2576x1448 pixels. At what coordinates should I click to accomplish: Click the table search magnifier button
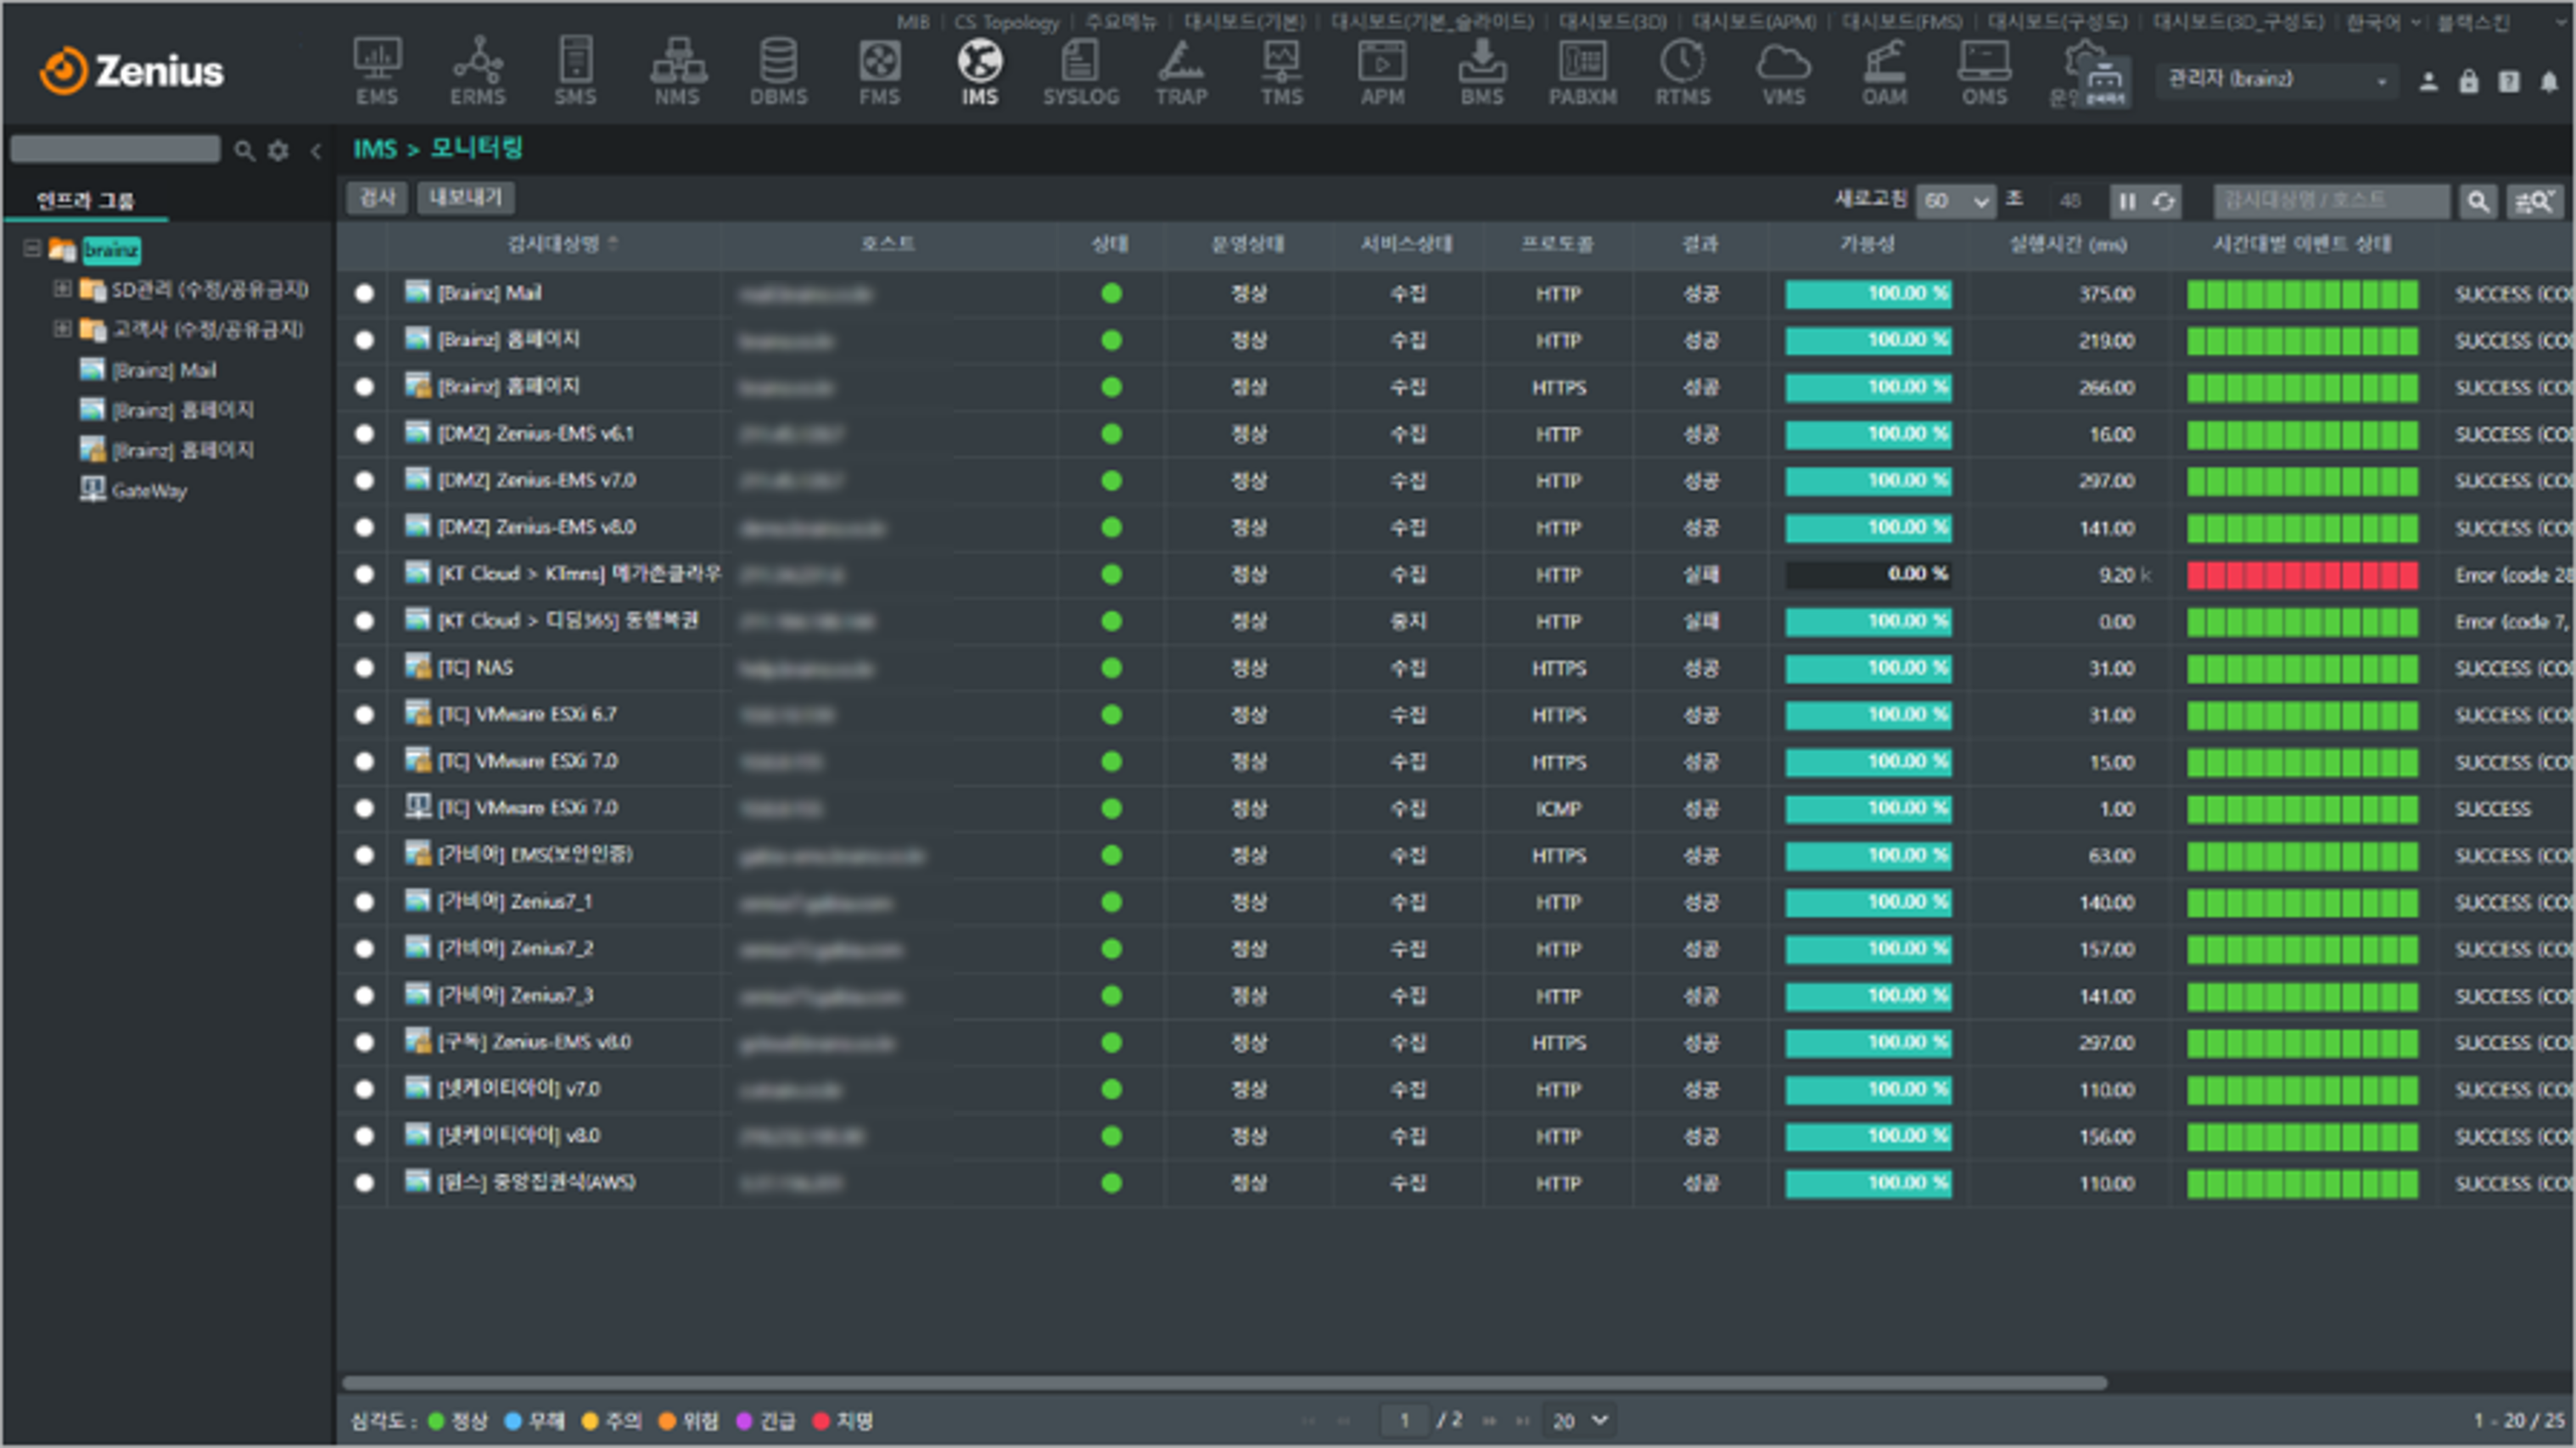(x=2478, y=202)
